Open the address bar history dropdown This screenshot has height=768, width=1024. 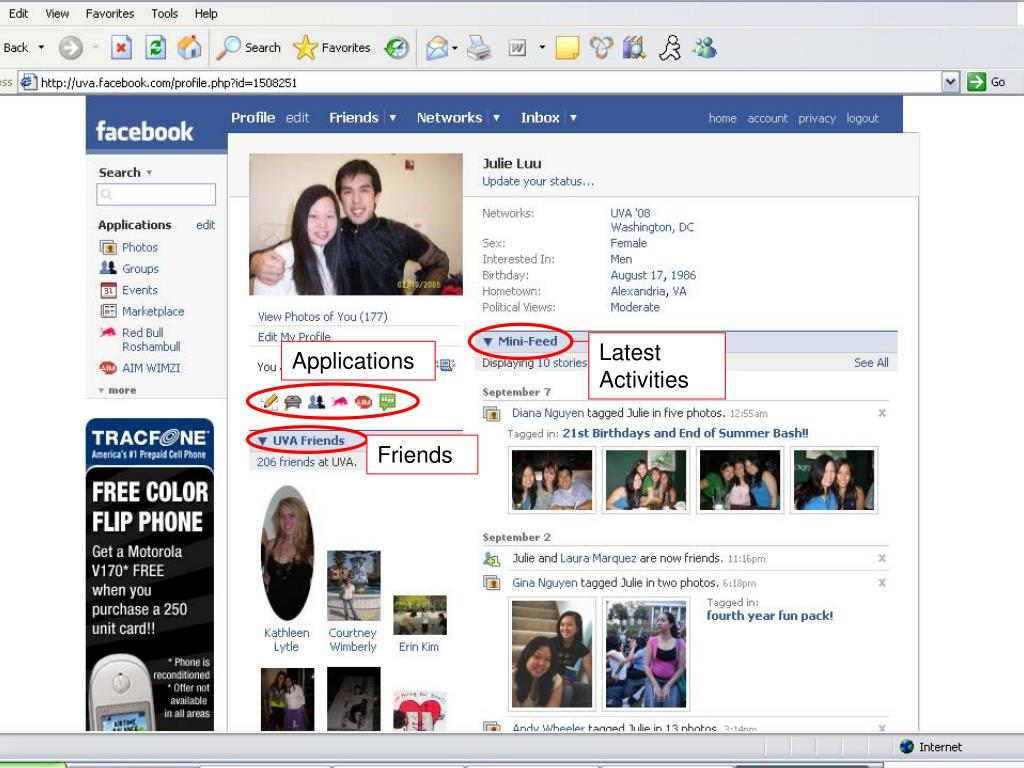coord(951,82)
